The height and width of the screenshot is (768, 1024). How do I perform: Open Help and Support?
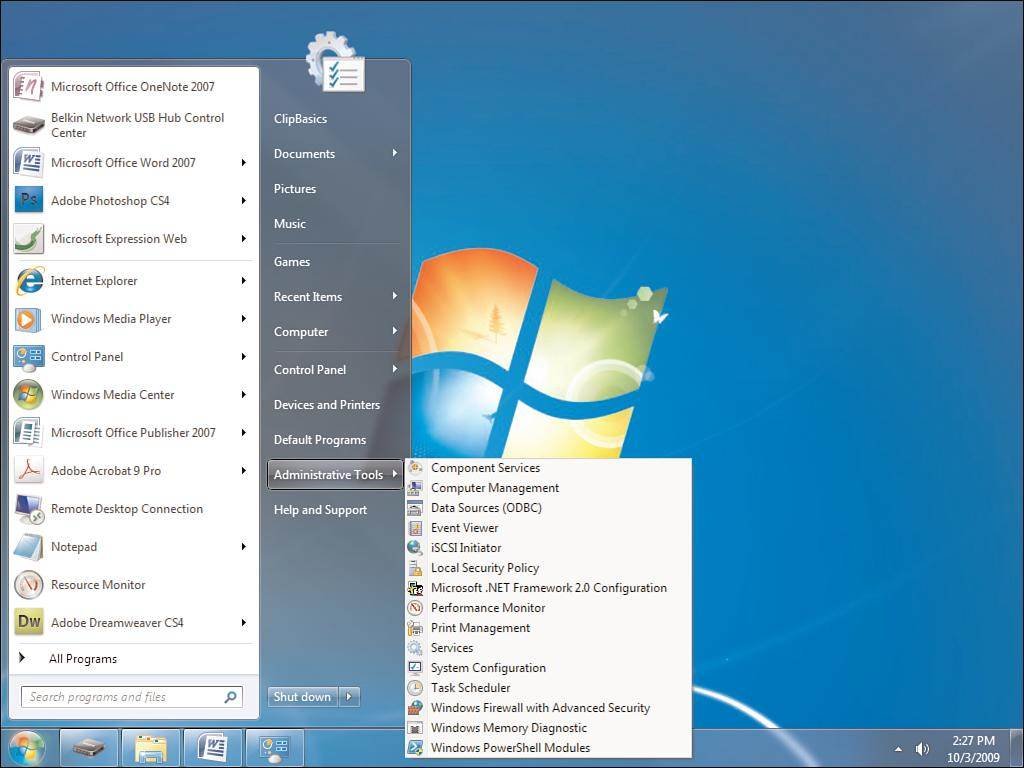click(320, 509)
